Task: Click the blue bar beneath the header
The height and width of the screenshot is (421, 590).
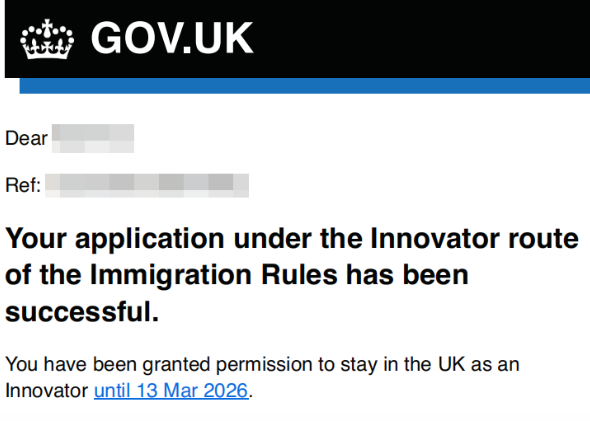Action: click(x=304, y=86)
